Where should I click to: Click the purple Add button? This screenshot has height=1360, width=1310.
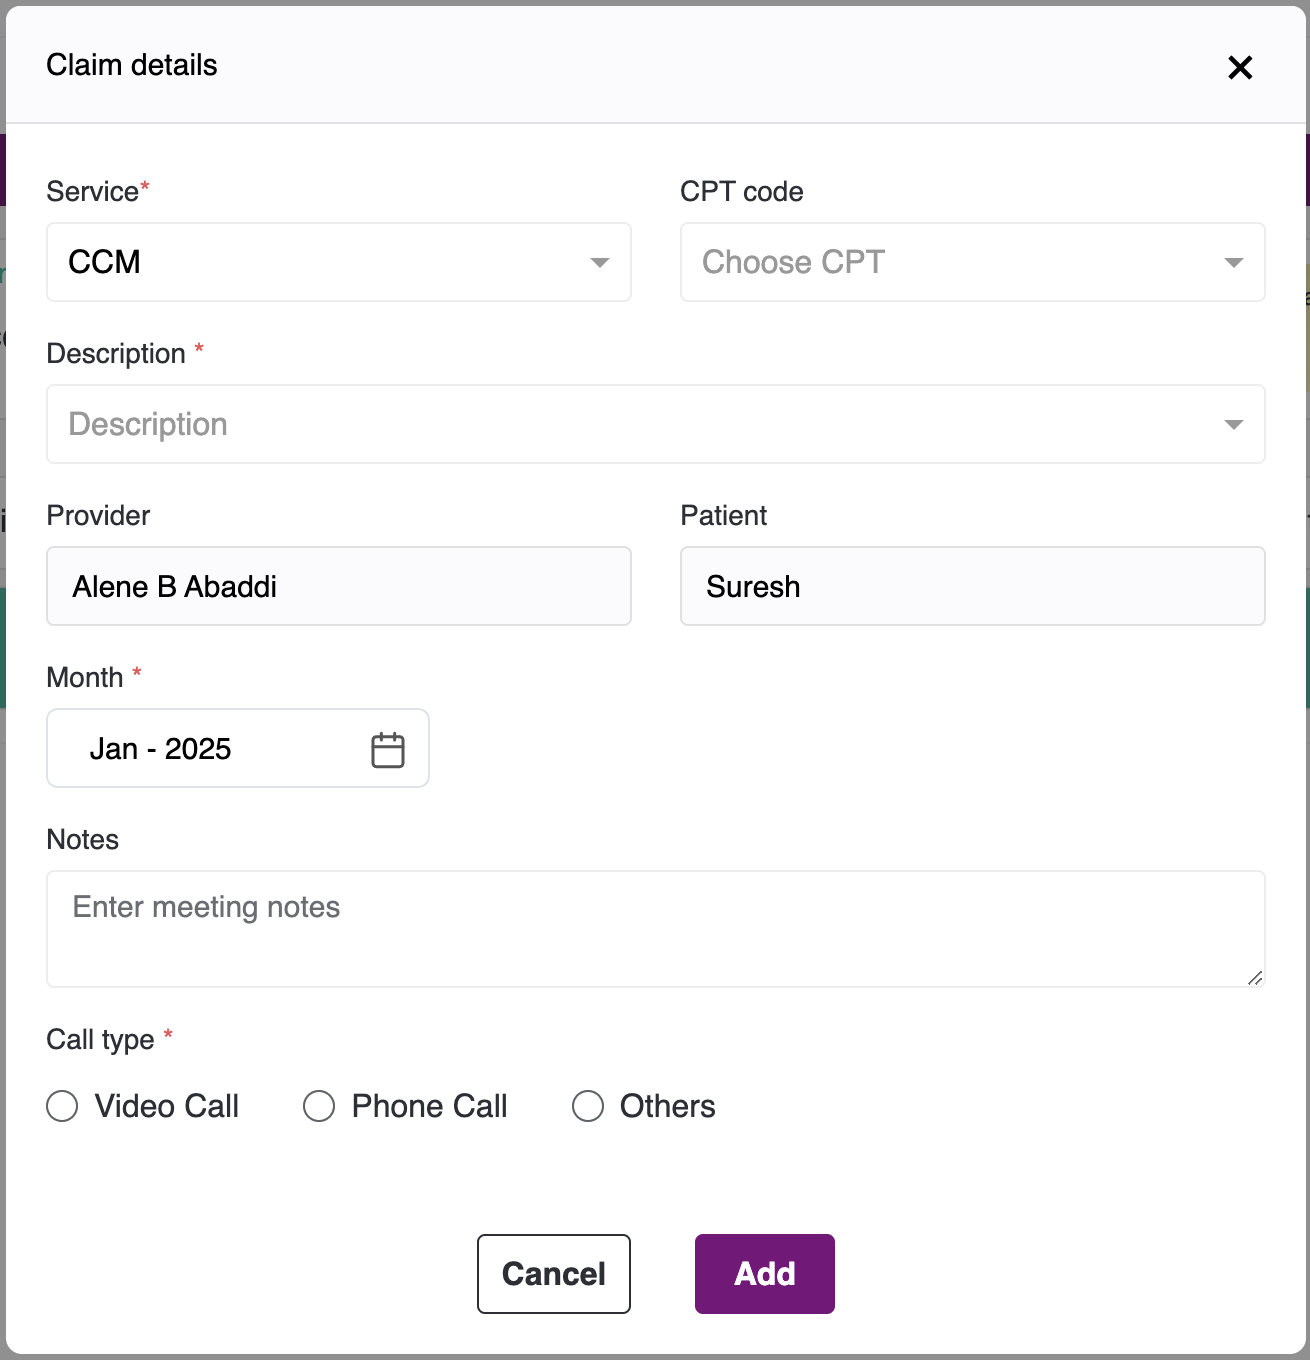[764, 1274]
